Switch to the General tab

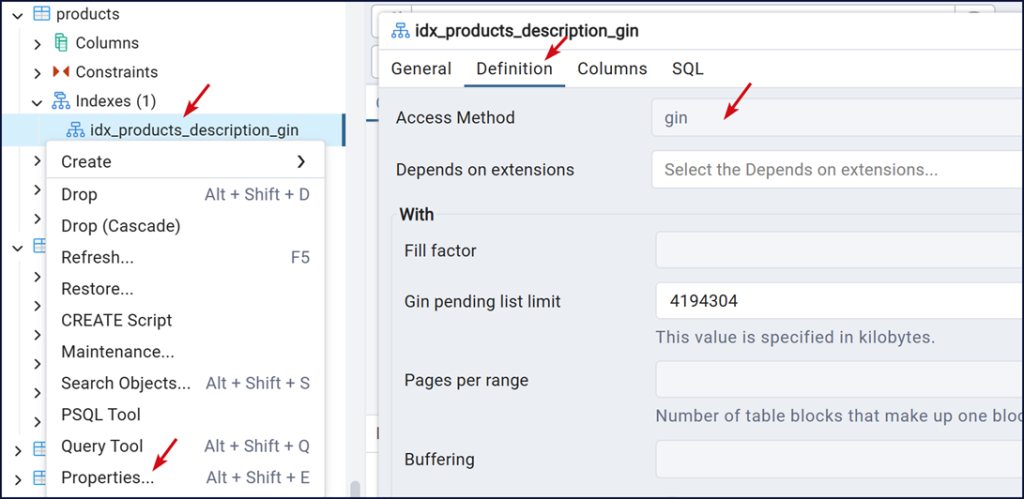coord(421,69)
